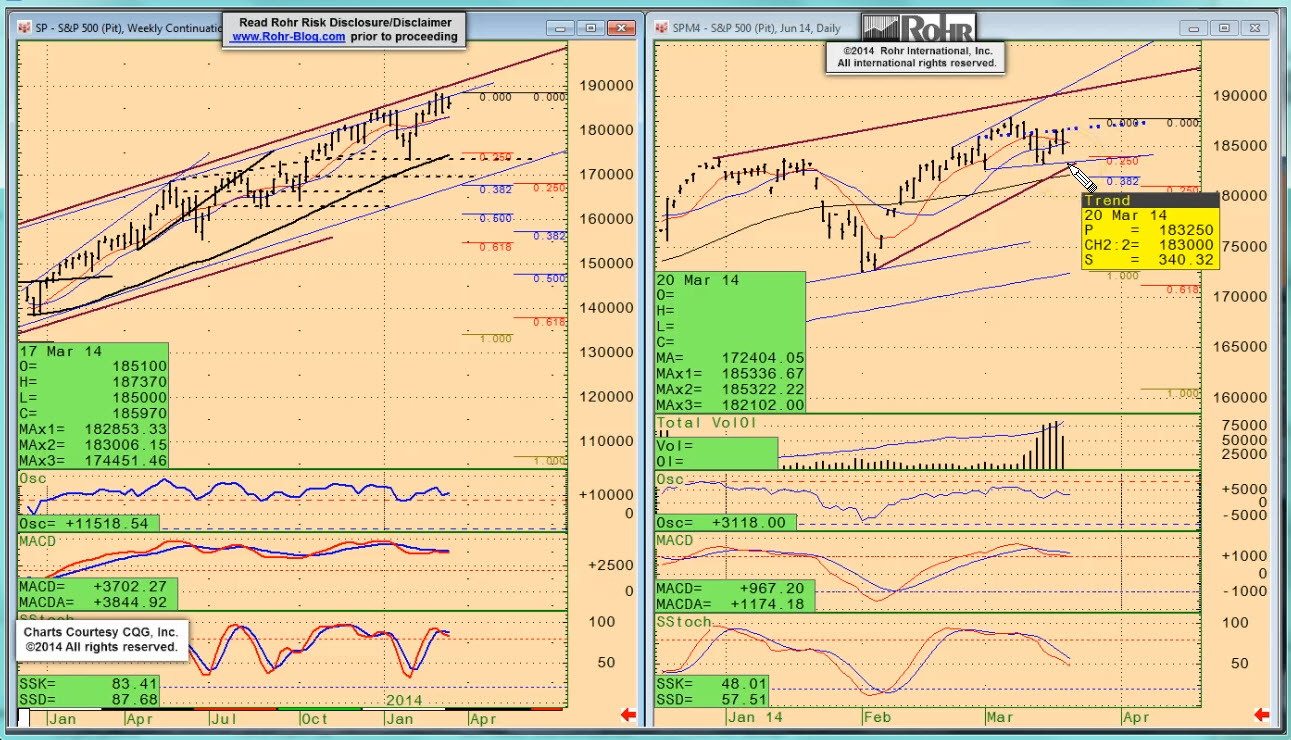The height and width of the screenshot is (740, 1291).
Task: Click the 20 Mar 14 daily data box
Action: pyautogui.click(x=730, y=342)
